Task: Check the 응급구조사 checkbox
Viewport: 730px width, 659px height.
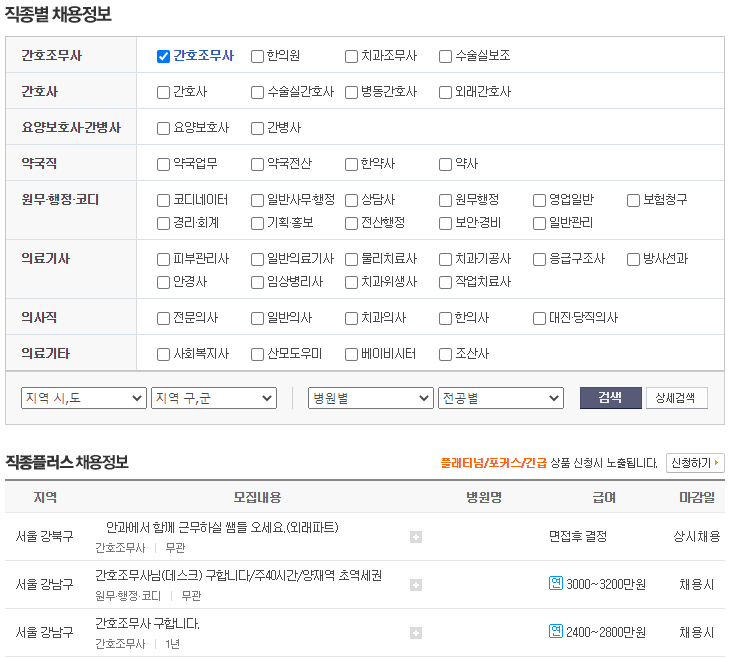Action: (540, 259)
